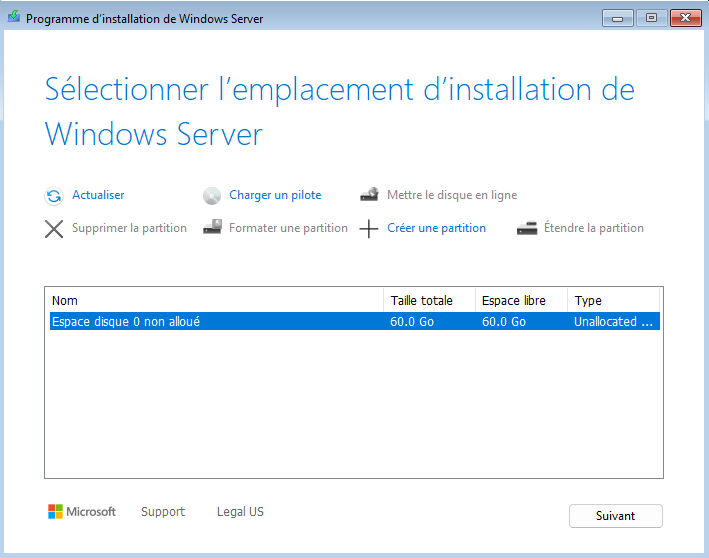Open the Legal US link
This screenshot has width=709, height=558.
point(240,512)
